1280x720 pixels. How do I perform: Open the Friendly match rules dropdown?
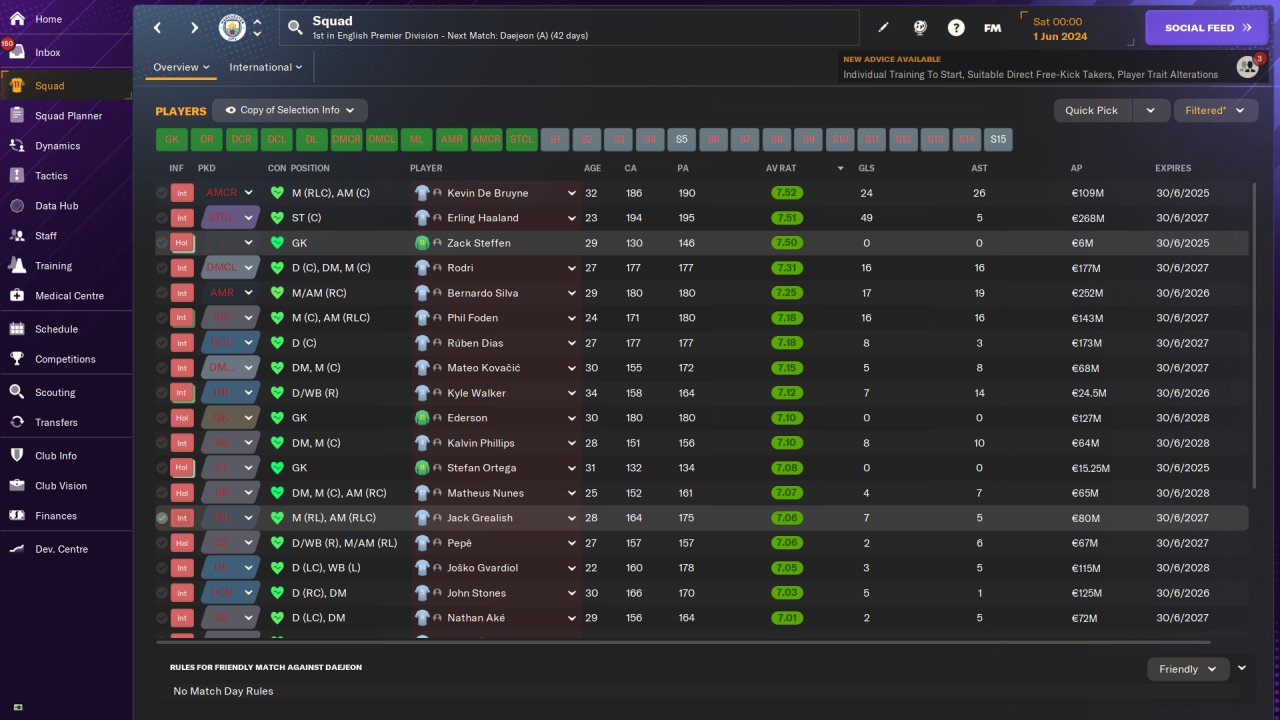tap(1188, 669)
